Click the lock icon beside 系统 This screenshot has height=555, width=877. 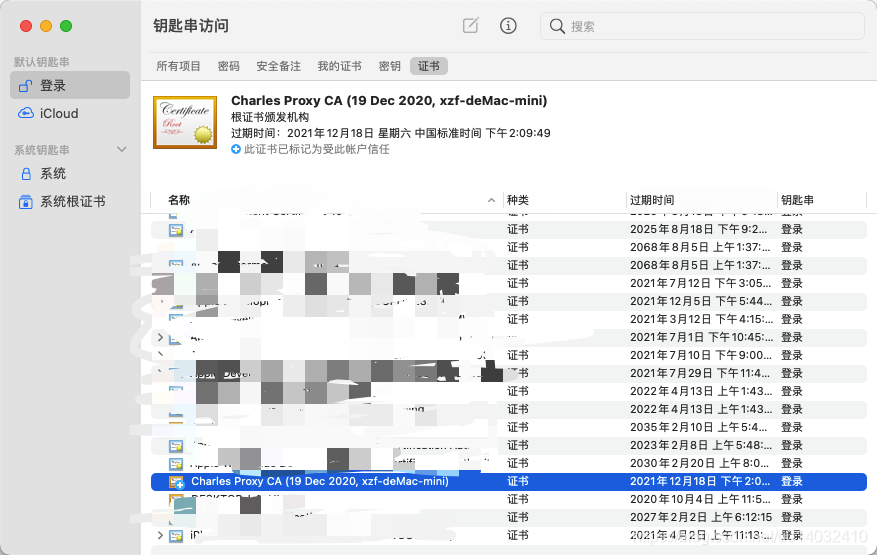pos(26,174)
